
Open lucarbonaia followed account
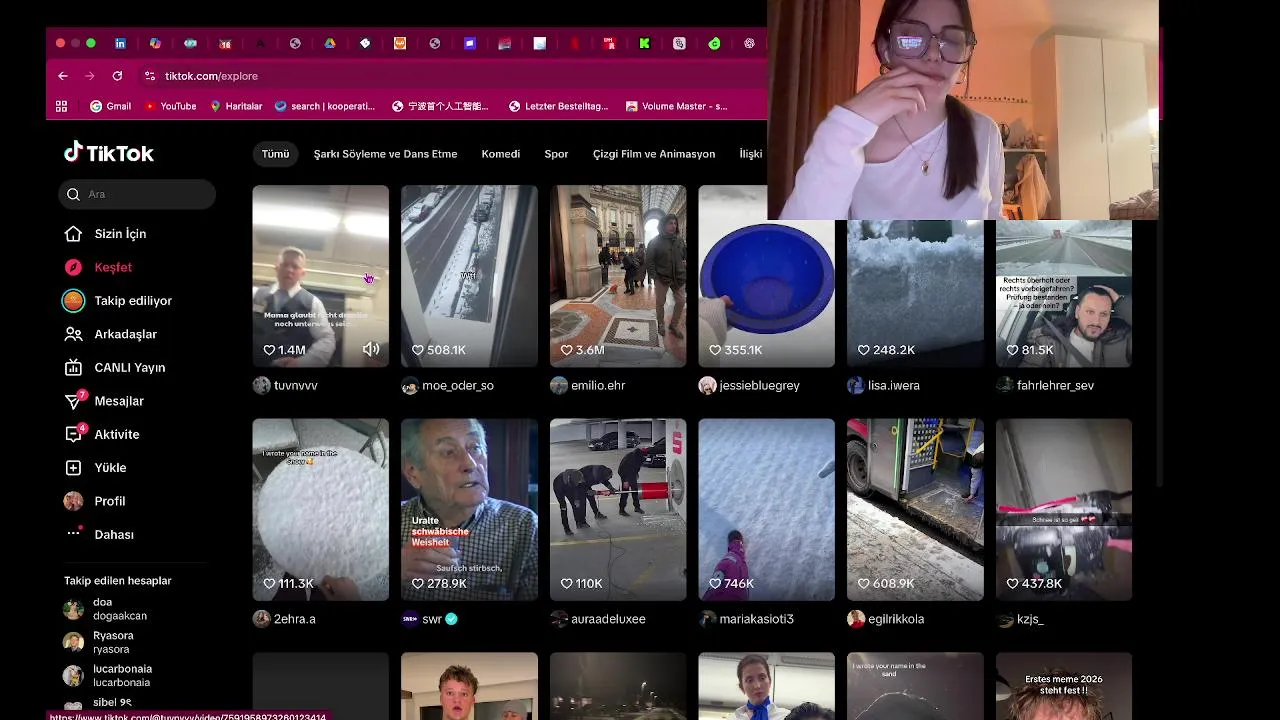pyautogui.click(x=109, y=675)
